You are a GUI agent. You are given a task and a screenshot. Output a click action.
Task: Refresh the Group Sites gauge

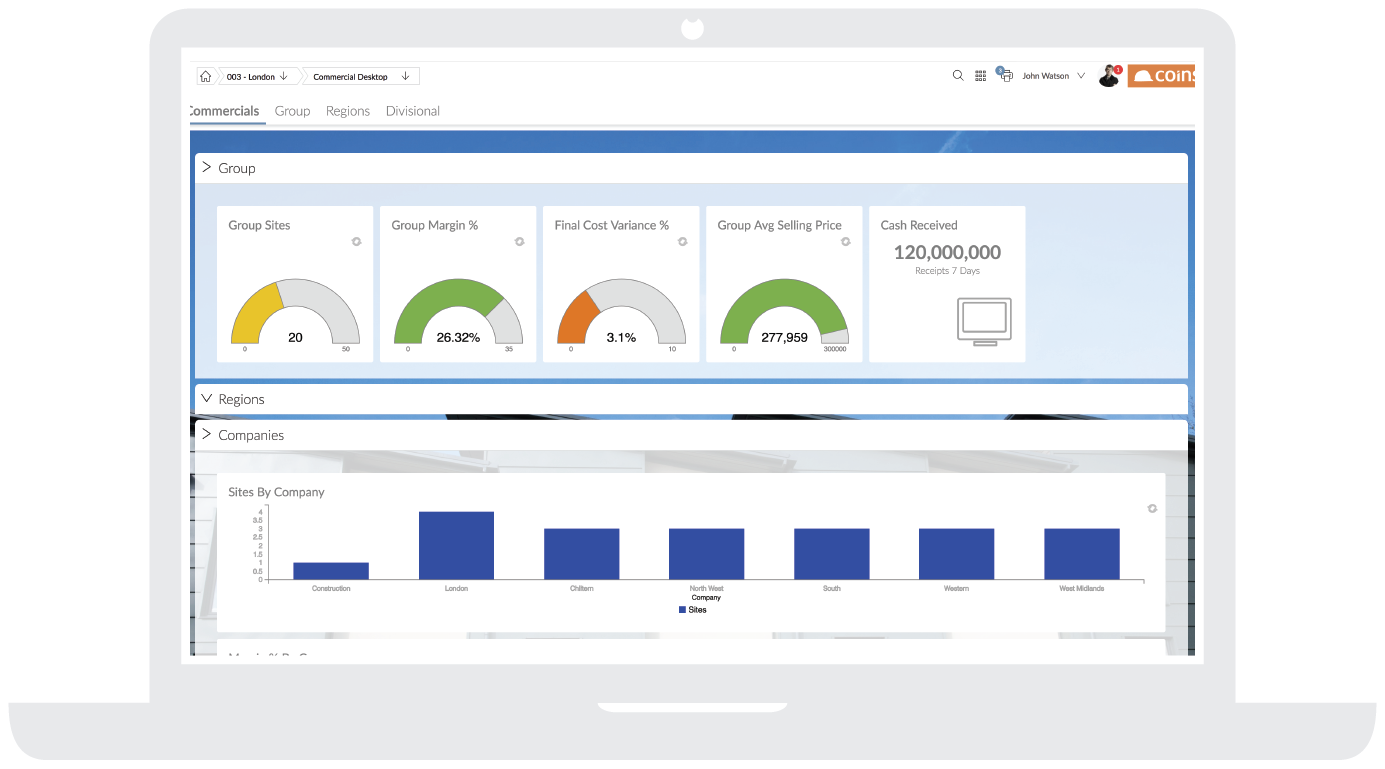(x=356, y=242)
